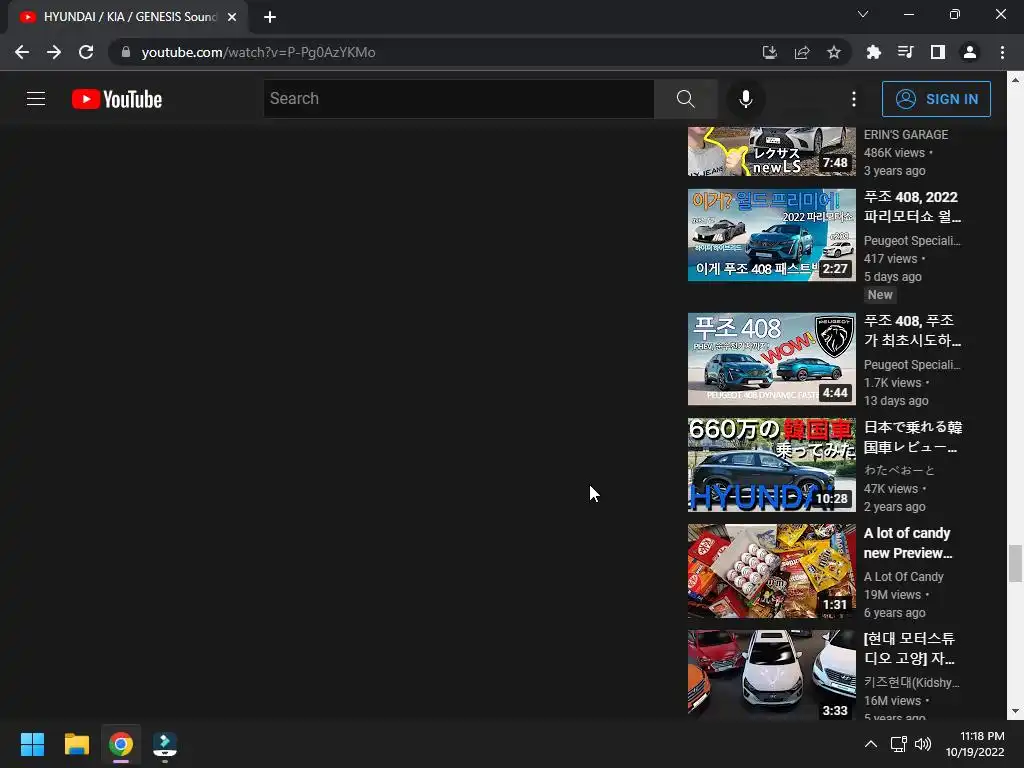Click the New badge under 5 days ago

click(880, 295)
